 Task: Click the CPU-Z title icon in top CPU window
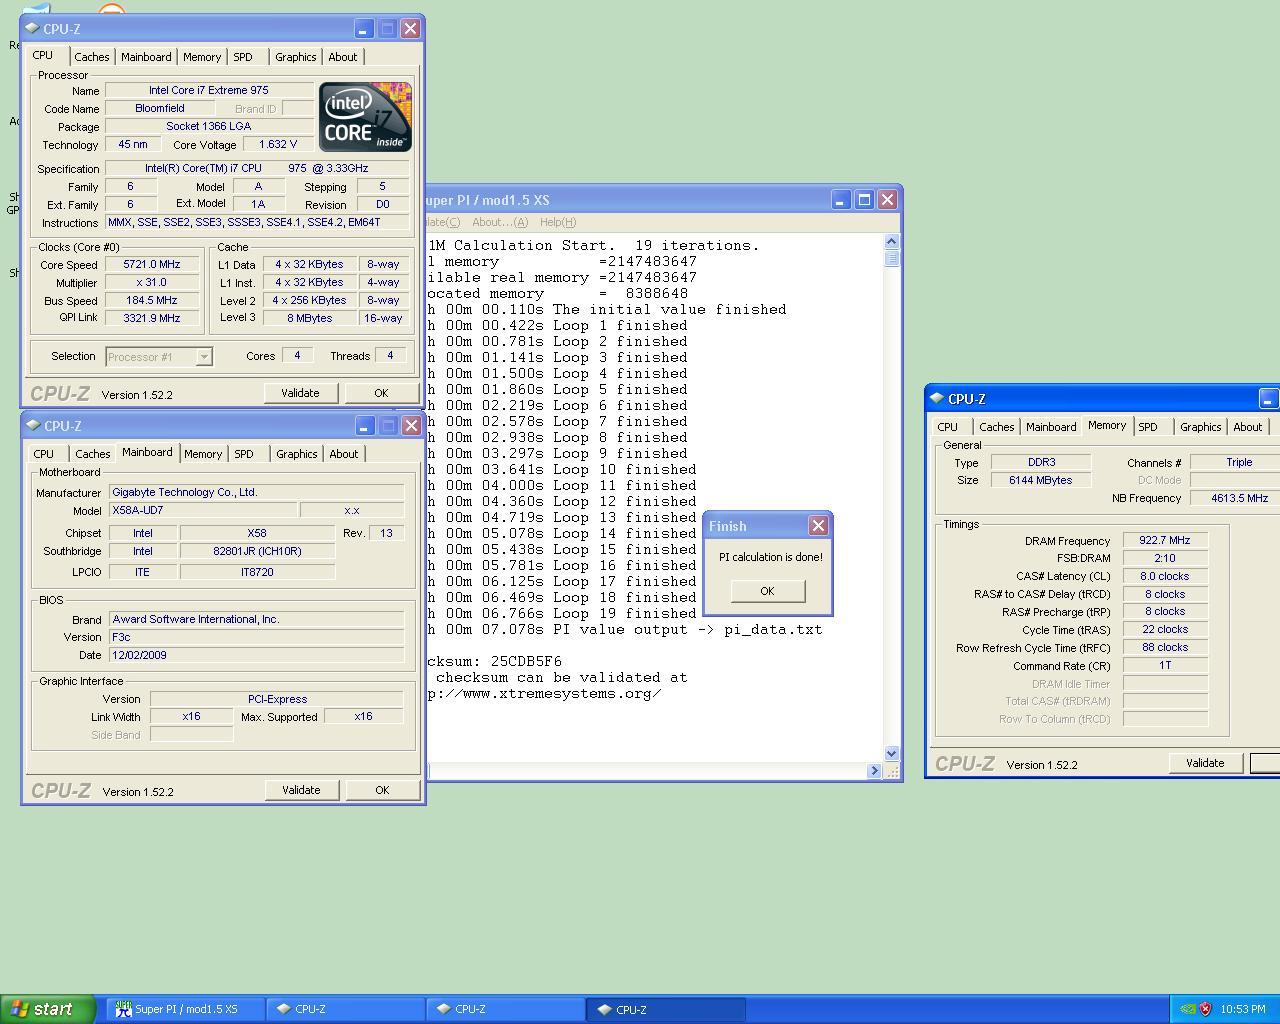coord(33,28)
